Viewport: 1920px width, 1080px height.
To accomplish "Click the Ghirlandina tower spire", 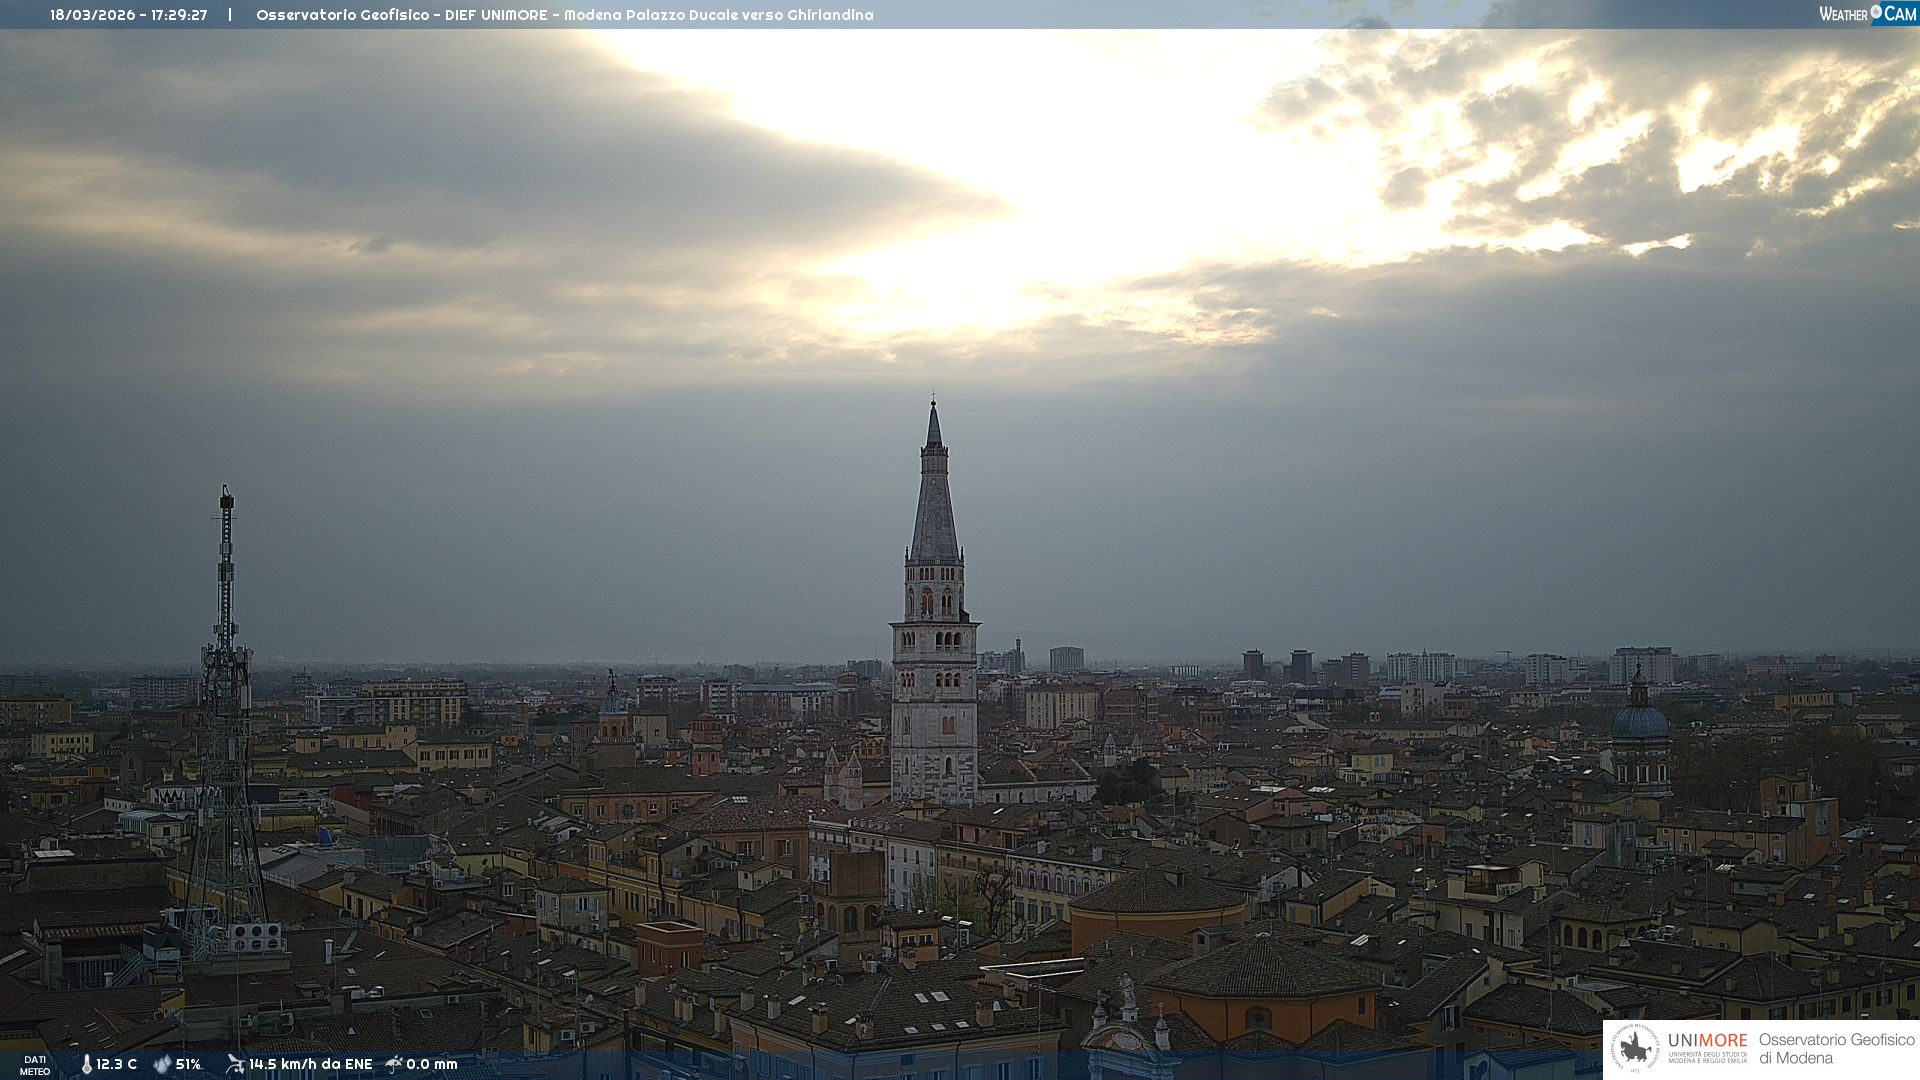I will 934,500.
